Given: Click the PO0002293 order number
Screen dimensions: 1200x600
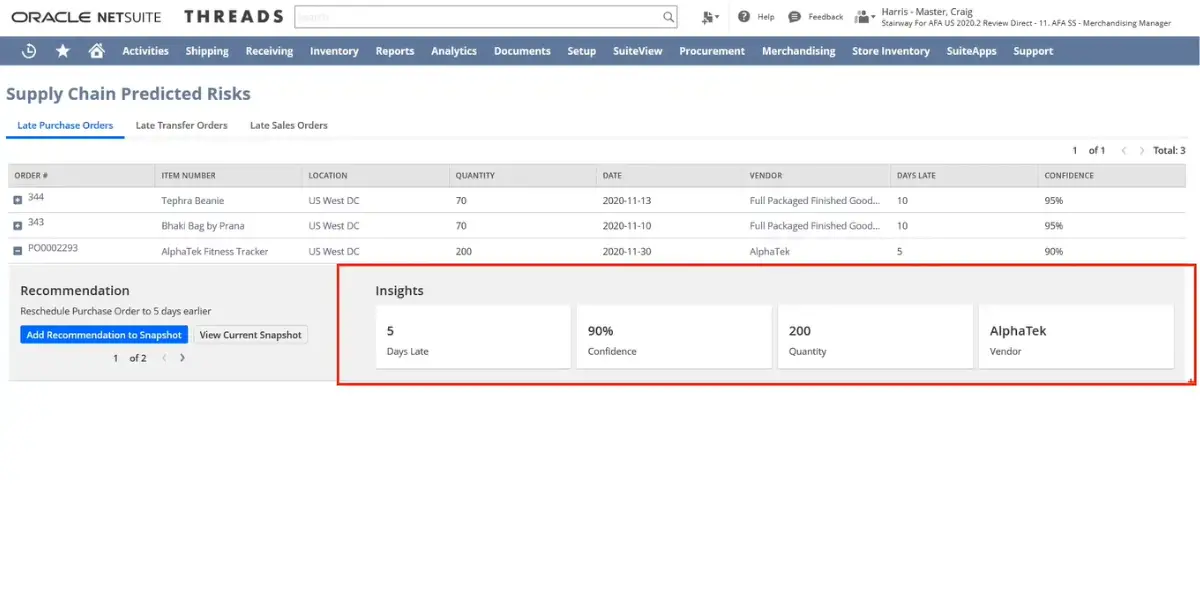Looking at the screenshot, I should pyautogui.click(x=53, y=248).
